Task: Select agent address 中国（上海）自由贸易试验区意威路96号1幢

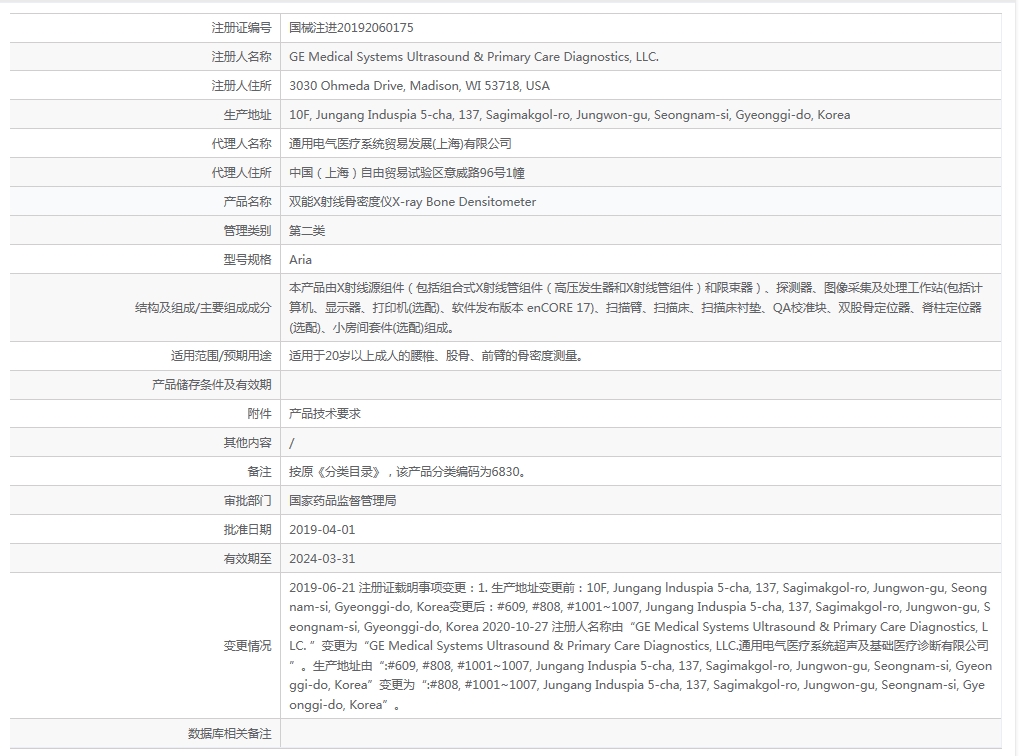Action: 407,173
